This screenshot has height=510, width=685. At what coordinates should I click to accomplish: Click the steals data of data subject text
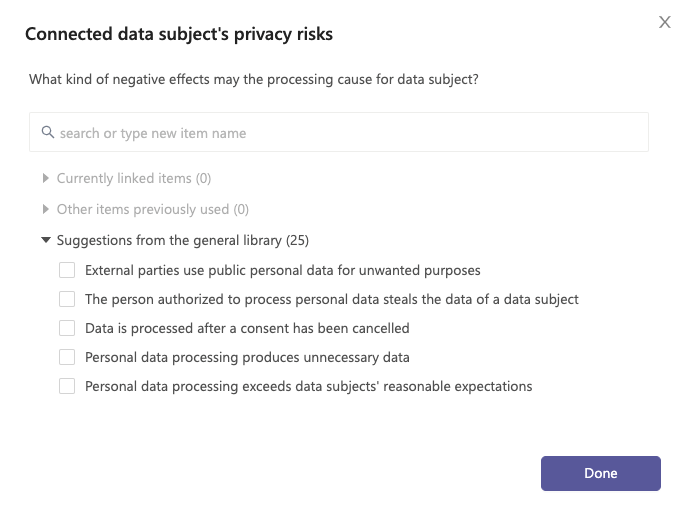coord(332,299)
